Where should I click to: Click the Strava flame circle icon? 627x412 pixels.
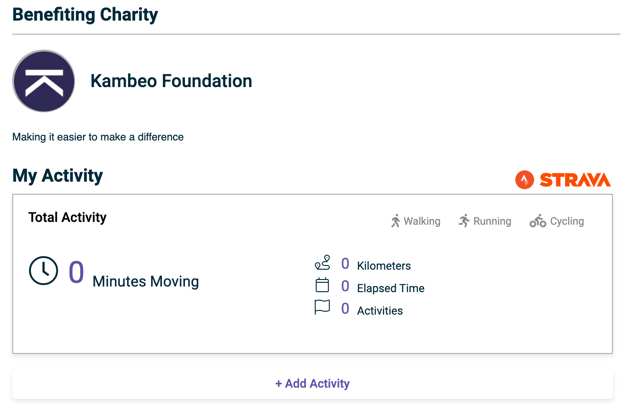[524, 180]
